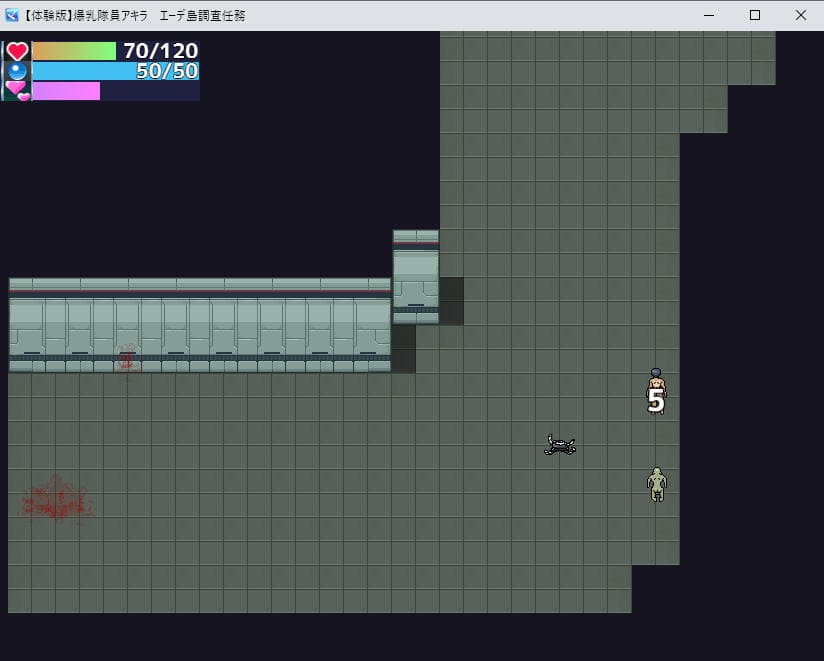The image size is (824, 661).
Task: Click the large blood splatter on floor
Action: click(x=56, y=499)
